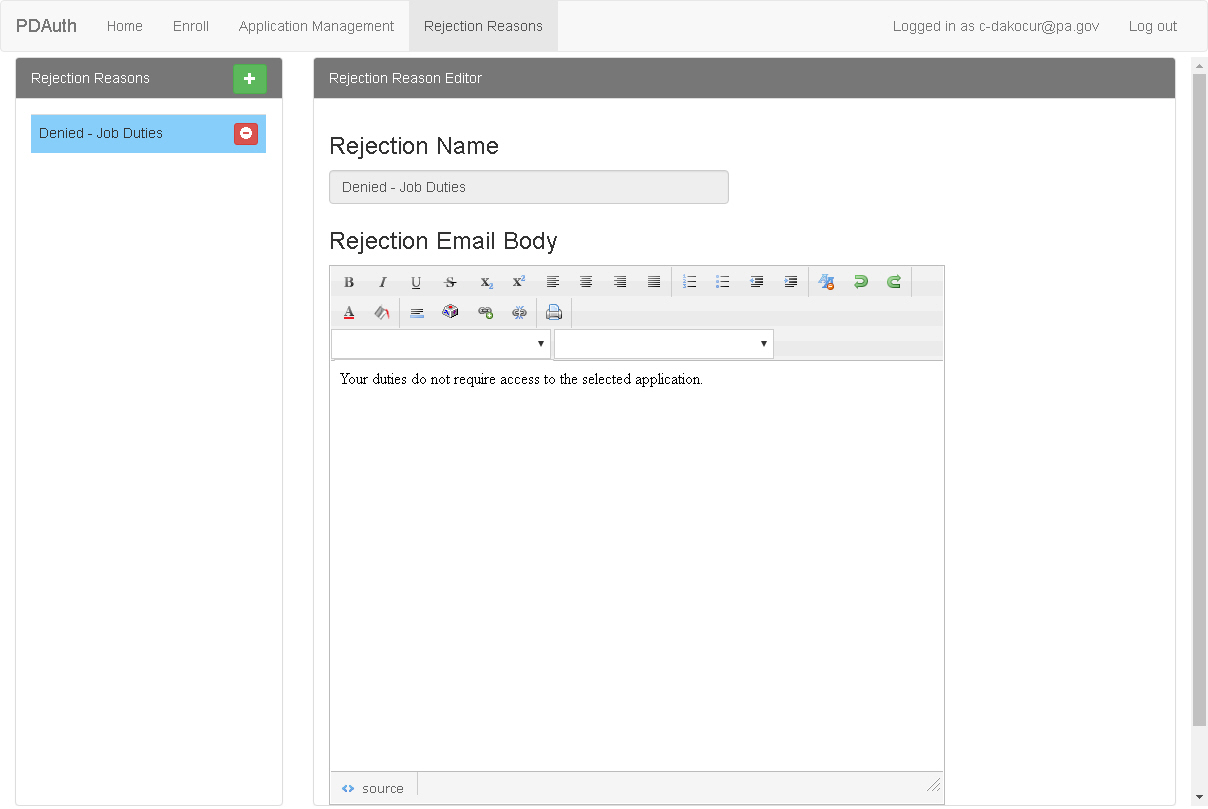Switch editor to source view
Viewport: 1208px width, 809px height.
click(x=373, y=788)
